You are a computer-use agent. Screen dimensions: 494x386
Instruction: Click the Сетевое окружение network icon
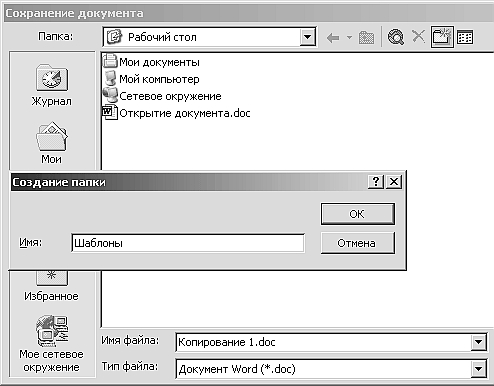110,95
